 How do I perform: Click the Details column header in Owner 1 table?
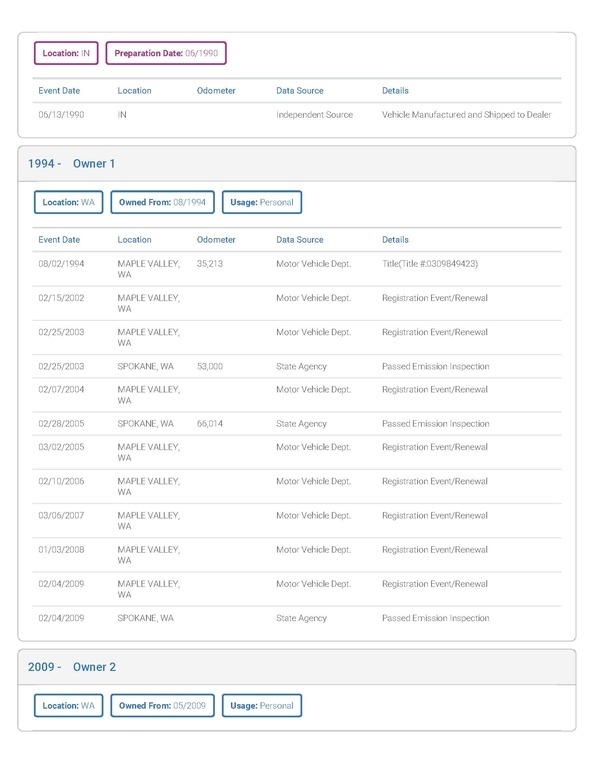click(395, 240)
